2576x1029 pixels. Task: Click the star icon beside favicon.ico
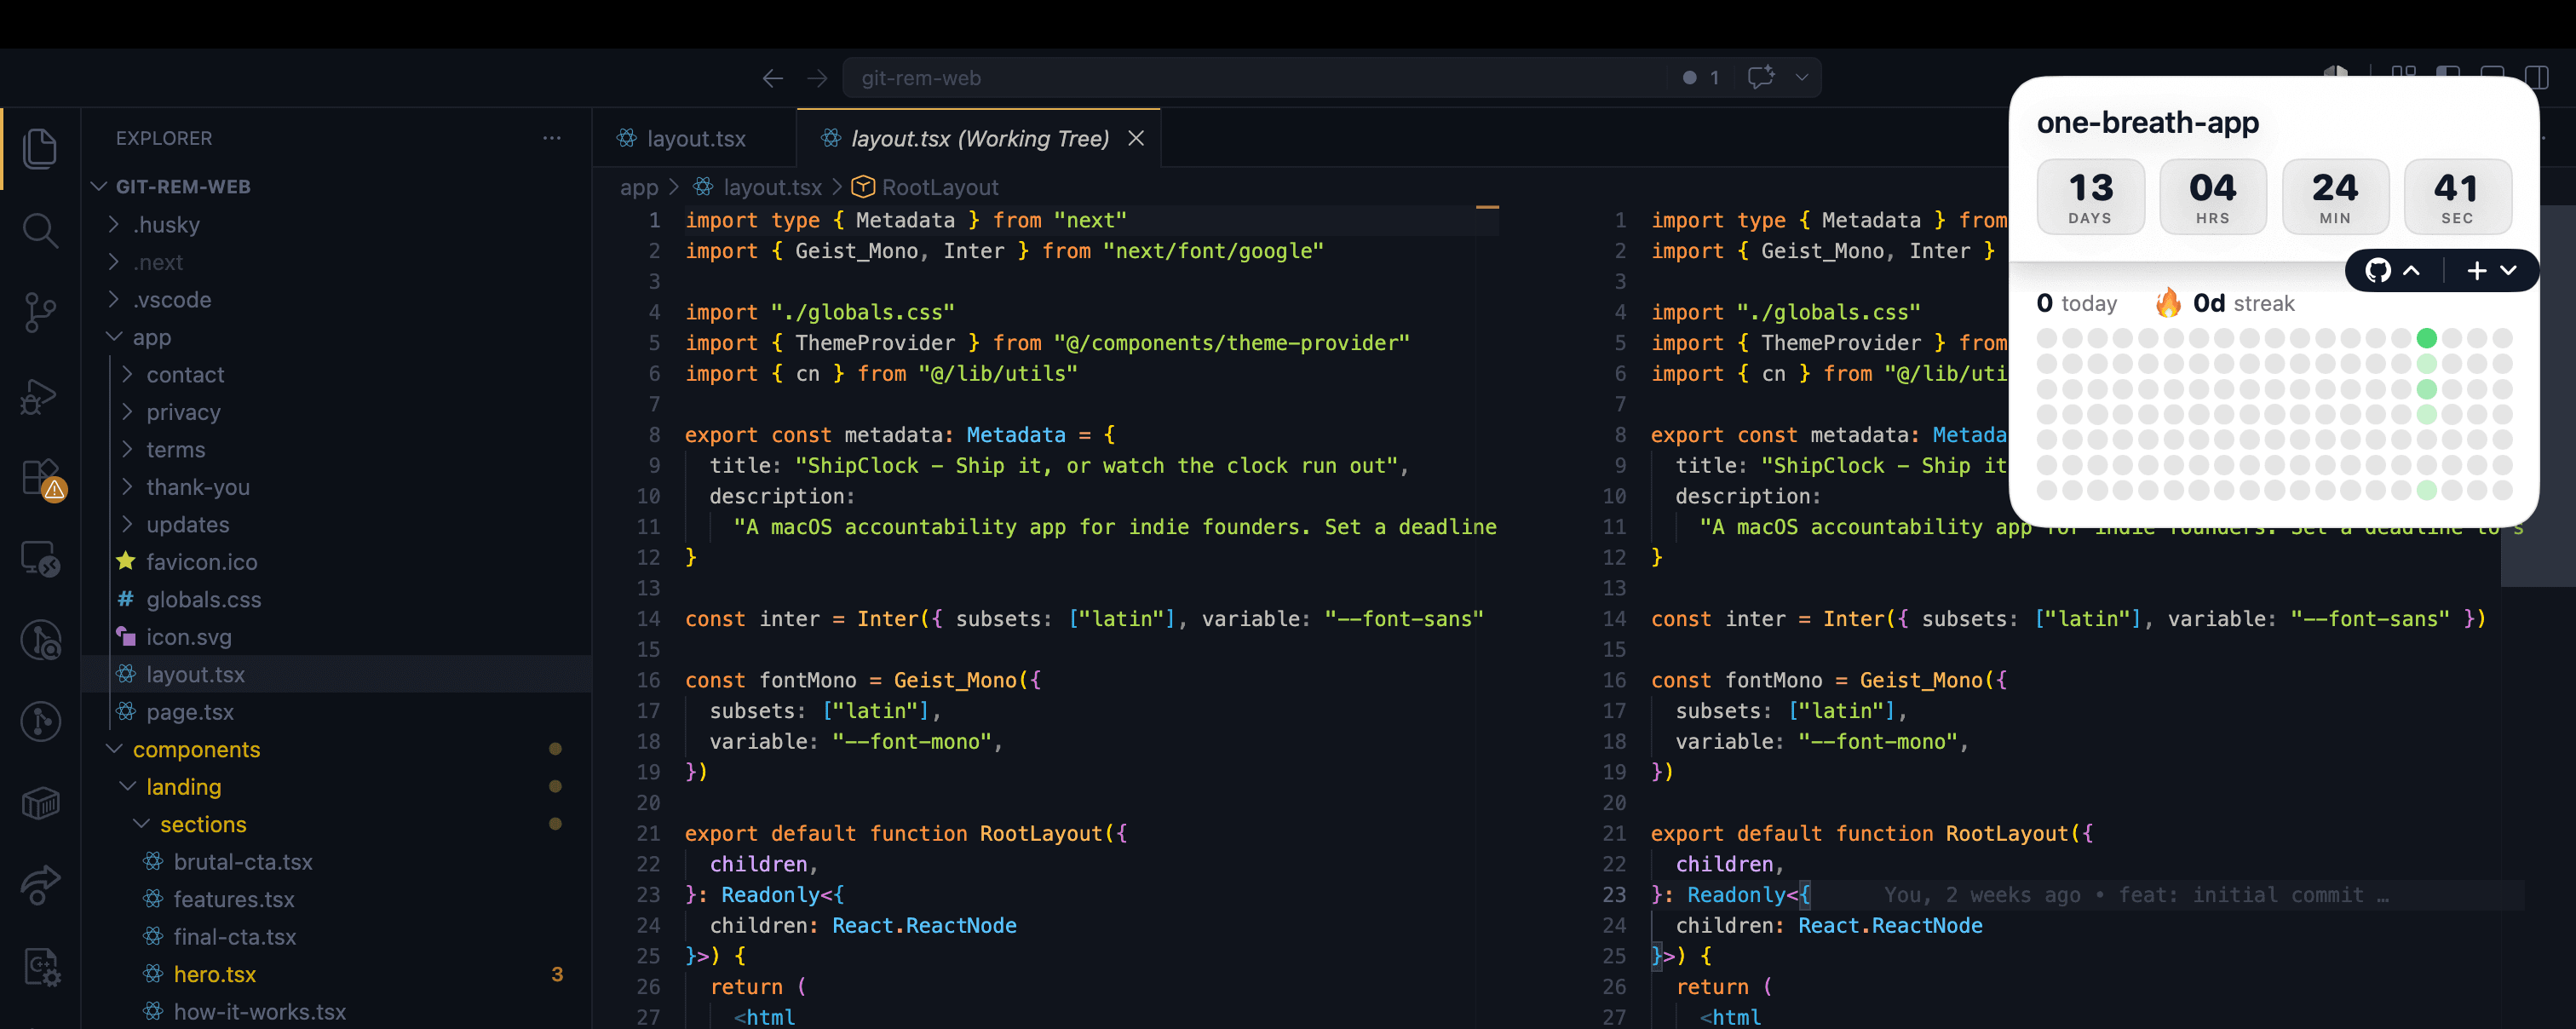tap(126, 561)
